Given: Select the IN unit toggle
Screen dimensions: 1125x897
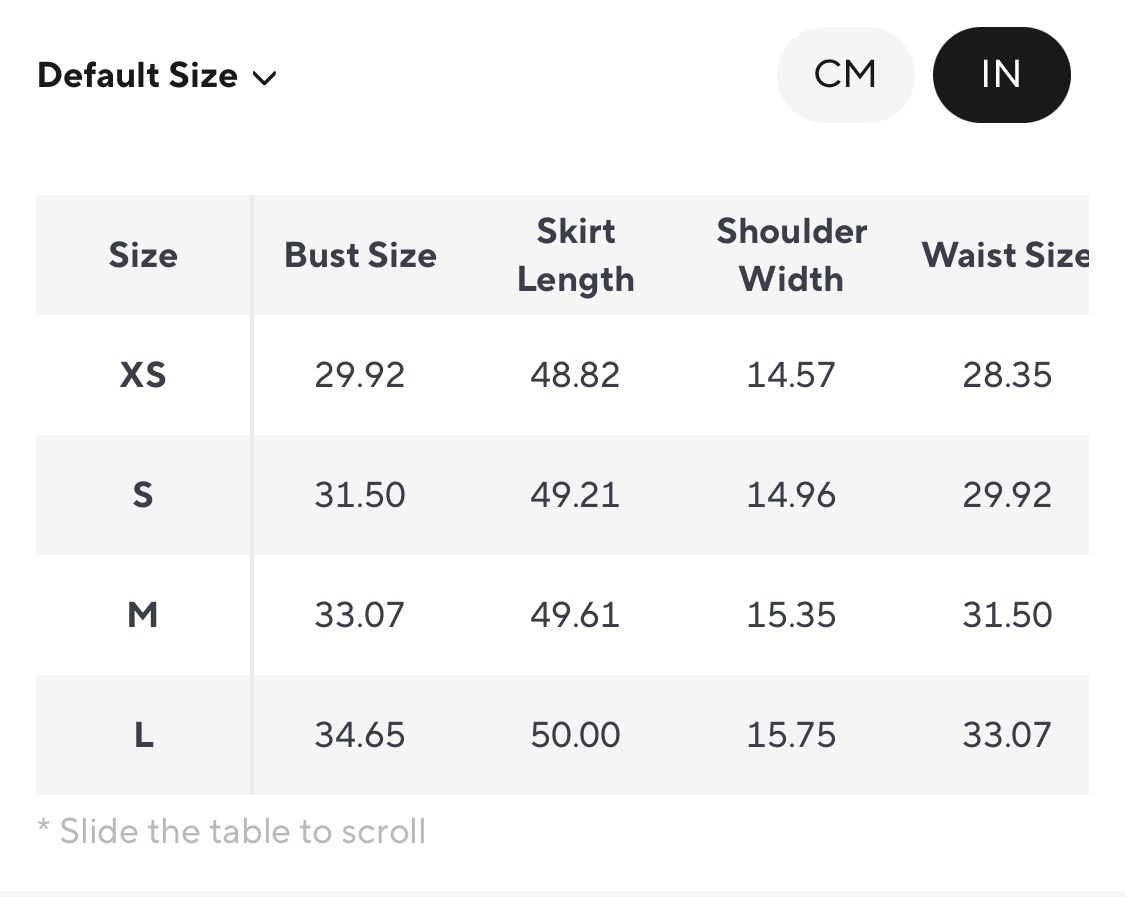Looking at the screenshot, I should pyautogui.click(x=1001, y=75).
